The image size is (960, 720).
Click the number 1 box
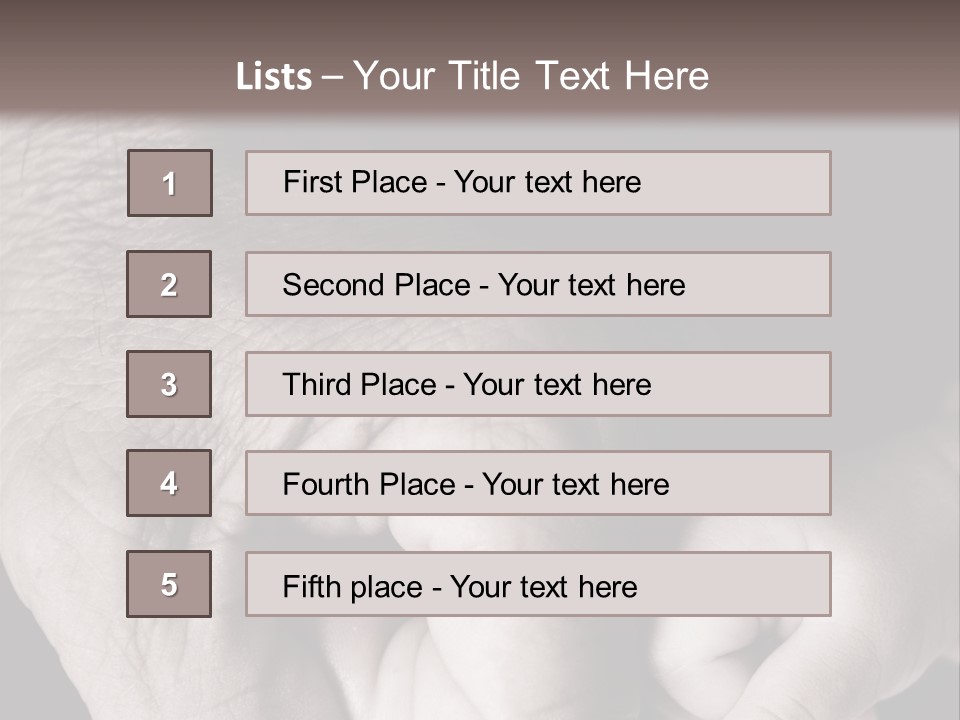click(x=170, y=183)
